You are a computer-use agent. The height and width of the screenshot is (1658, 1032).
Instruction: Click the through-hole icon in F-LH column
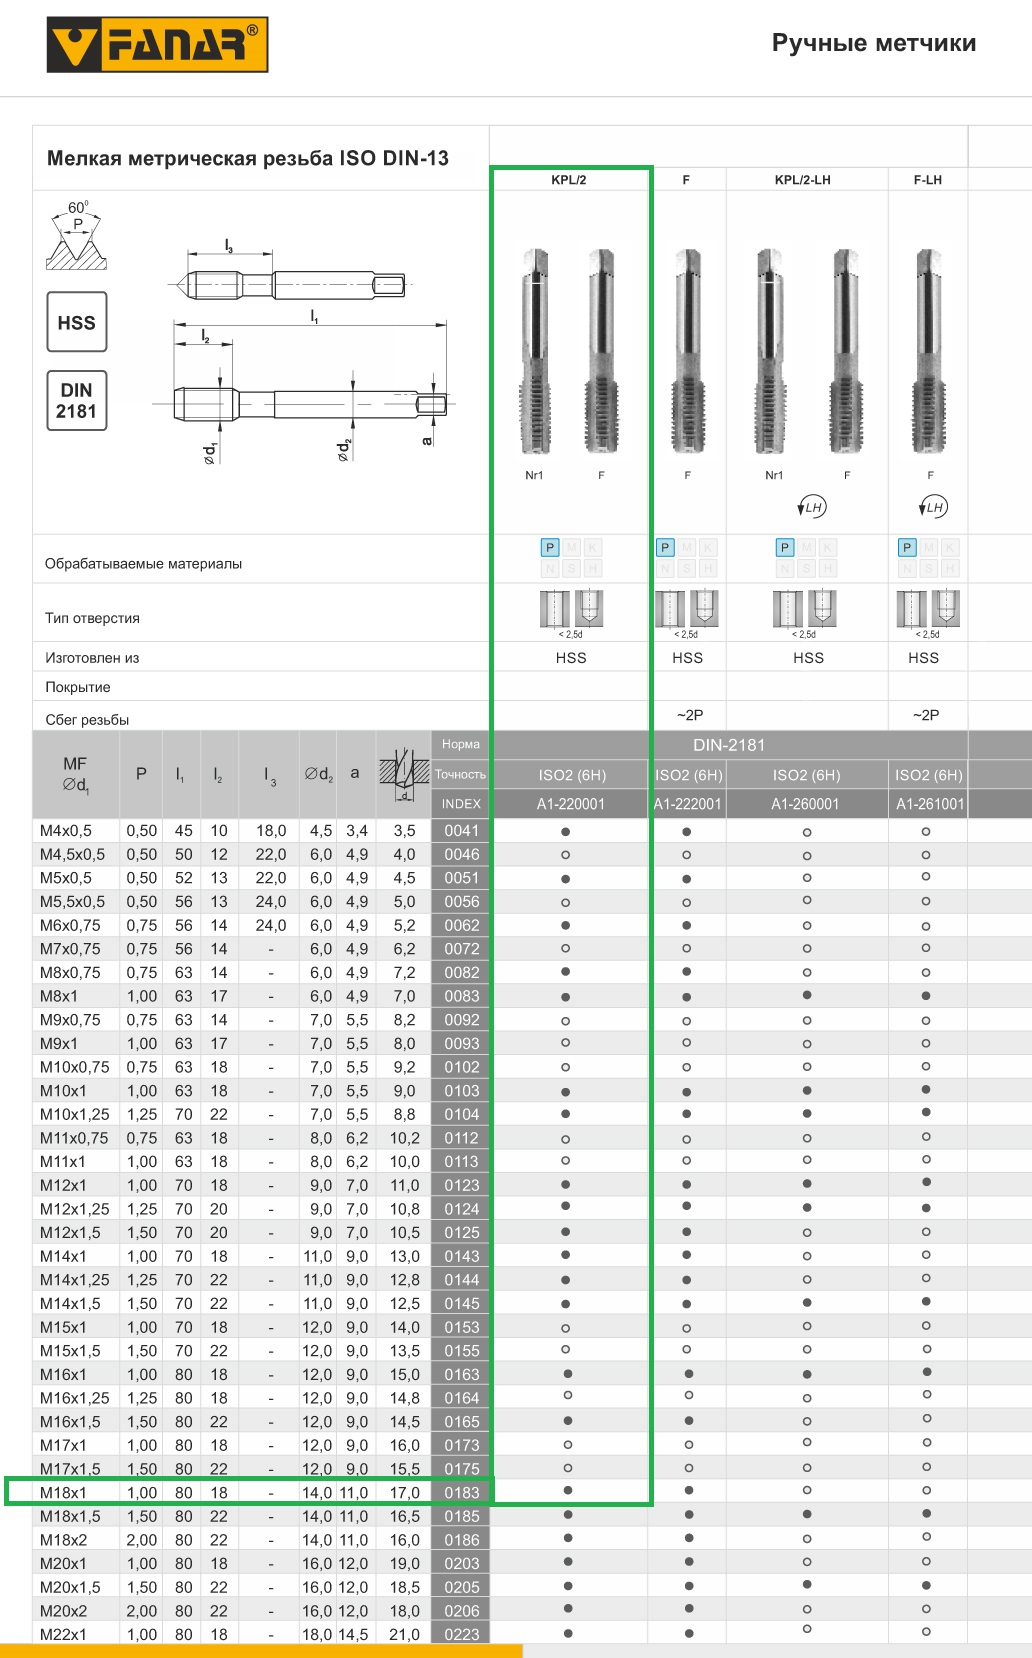pos(911,608)
